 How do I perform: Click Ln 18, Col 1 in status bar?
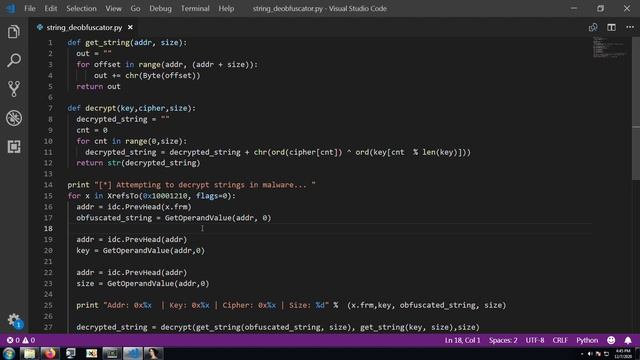(462, 340)
